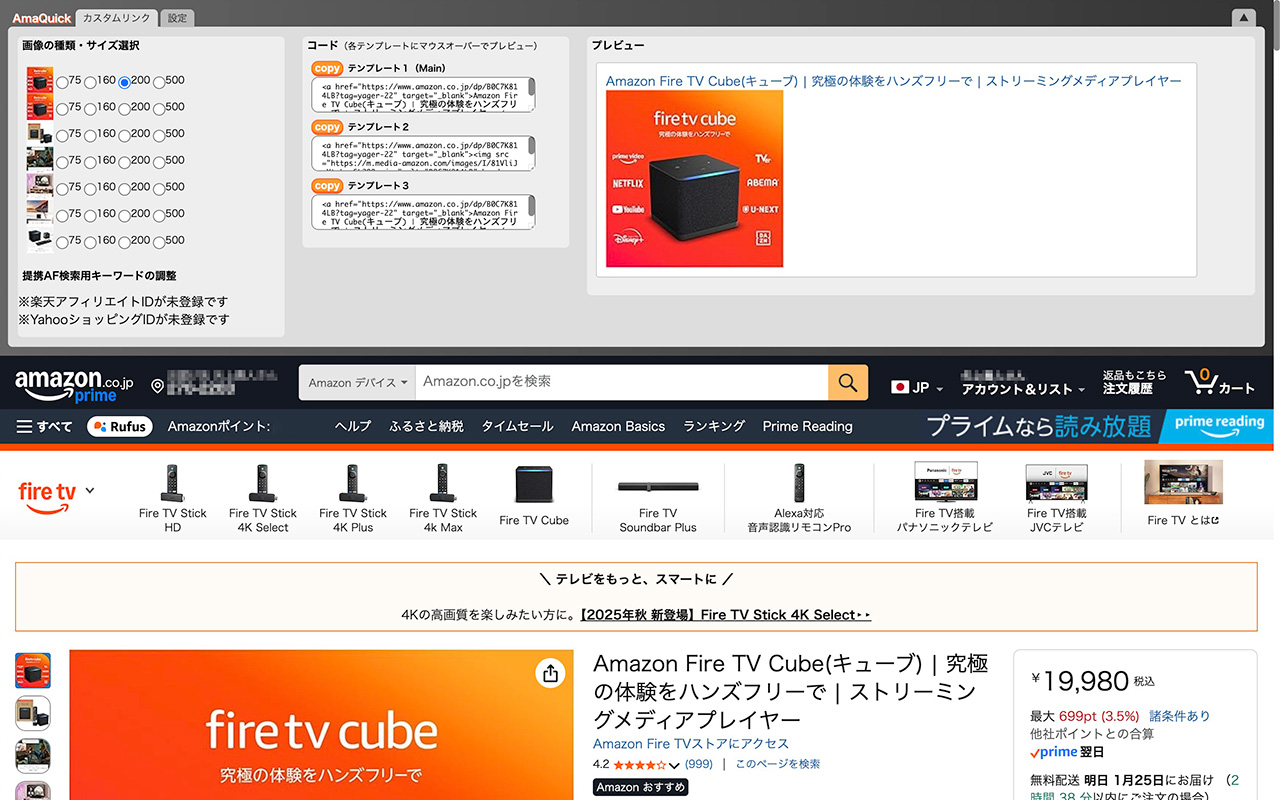Open the Amazon デバイス search category dropdown
Image resolution: width=1280 pixels, height=800 pixels.
(x=357, y=383)
